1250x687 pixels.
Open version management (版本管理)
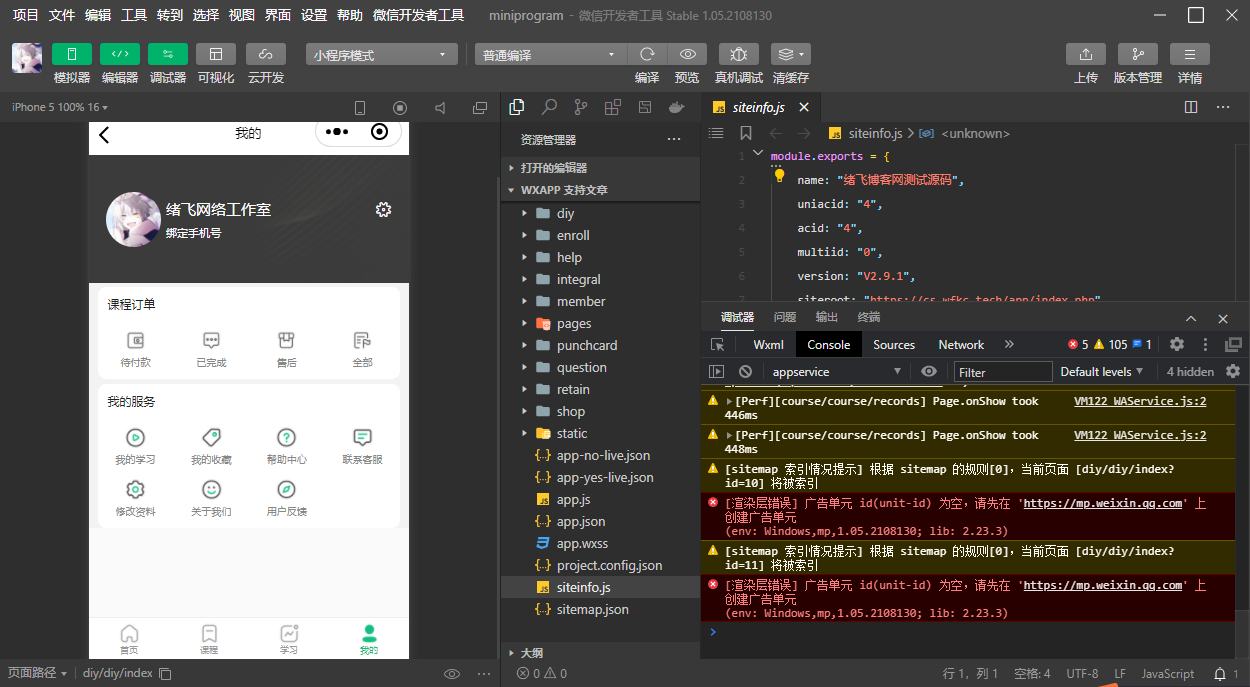coord(1137,54)
